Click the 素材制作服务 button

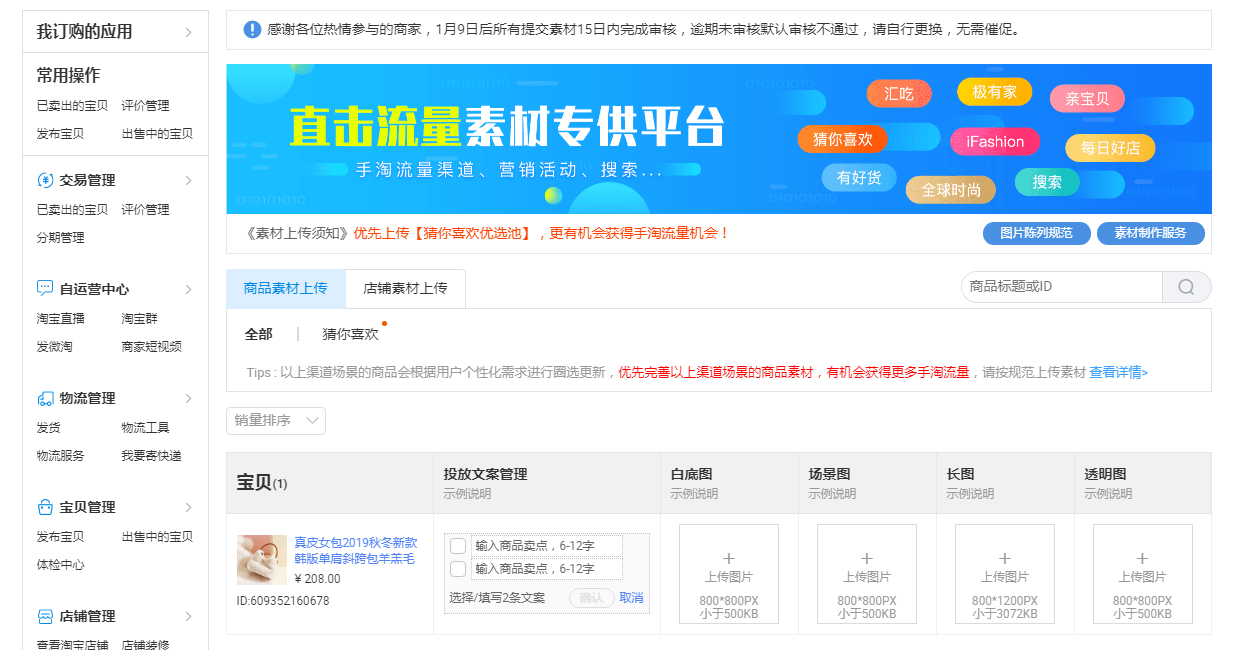click(x=1150, y=233)
